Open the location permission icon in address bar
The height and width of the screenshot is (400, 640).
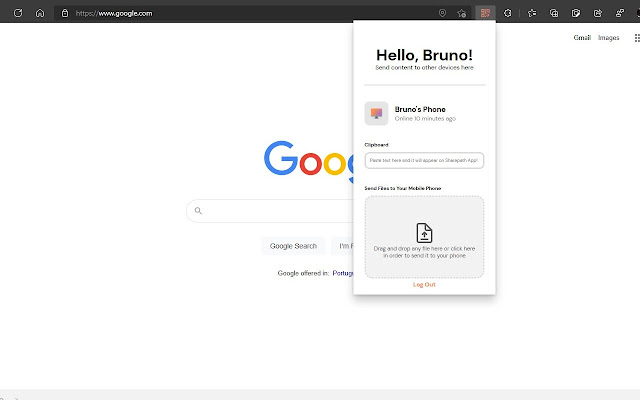click(442, 13)
